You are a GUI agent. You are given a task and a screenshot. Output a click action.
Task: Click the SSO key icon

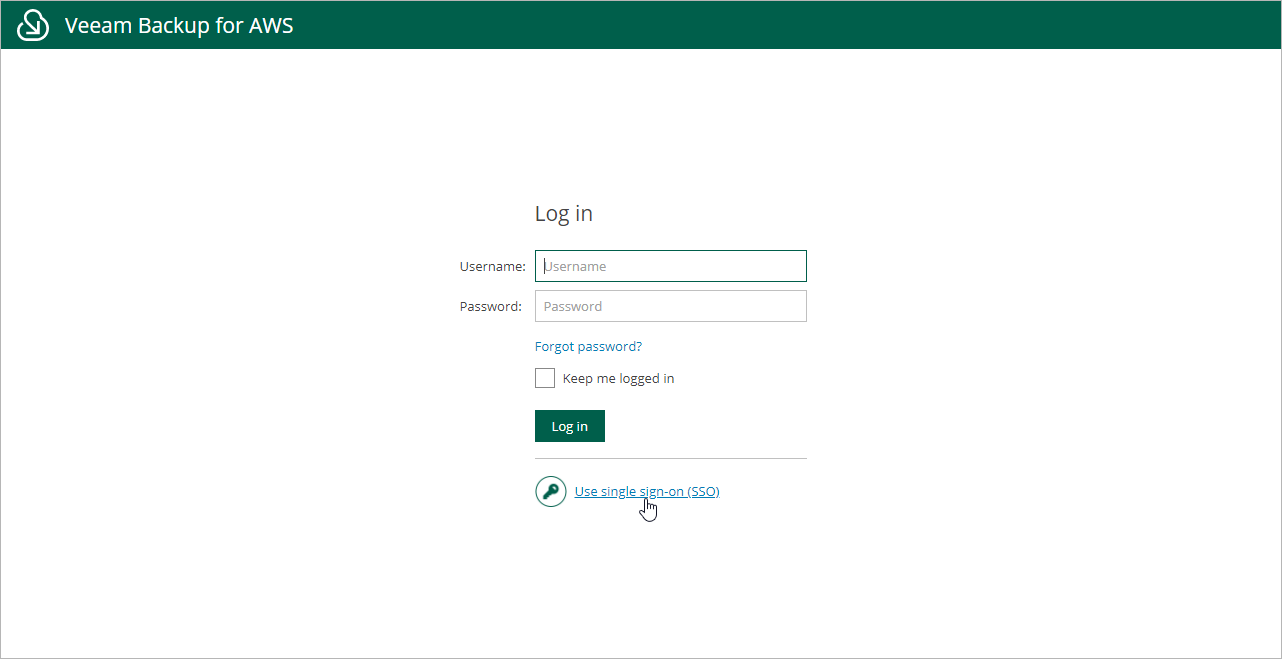pos(551,491)
